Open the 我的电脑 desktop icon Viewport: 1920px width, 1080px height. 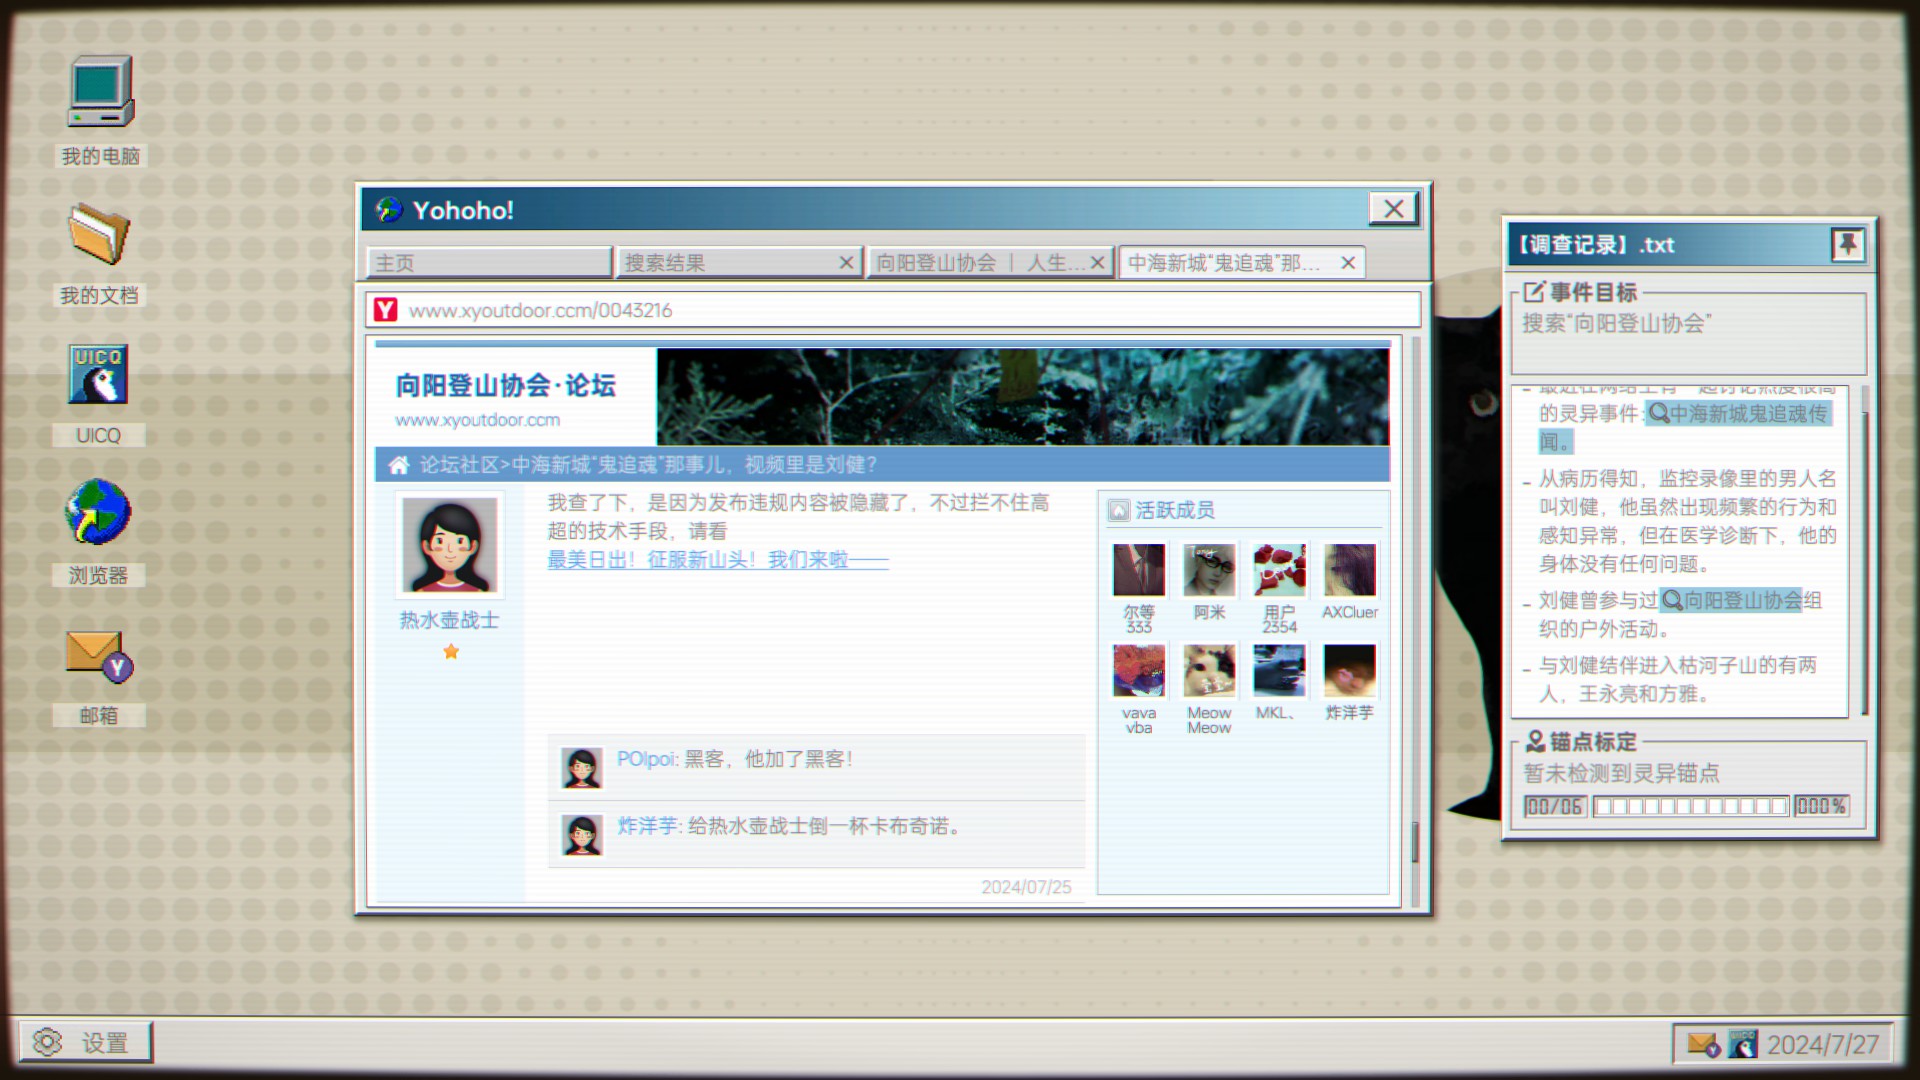100,92
